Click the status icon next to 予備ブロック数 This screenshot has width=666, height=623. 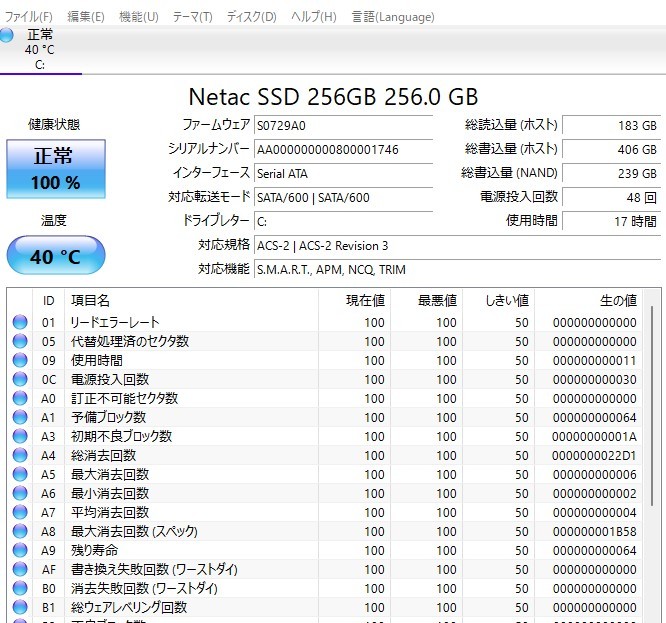coord(19,418)
